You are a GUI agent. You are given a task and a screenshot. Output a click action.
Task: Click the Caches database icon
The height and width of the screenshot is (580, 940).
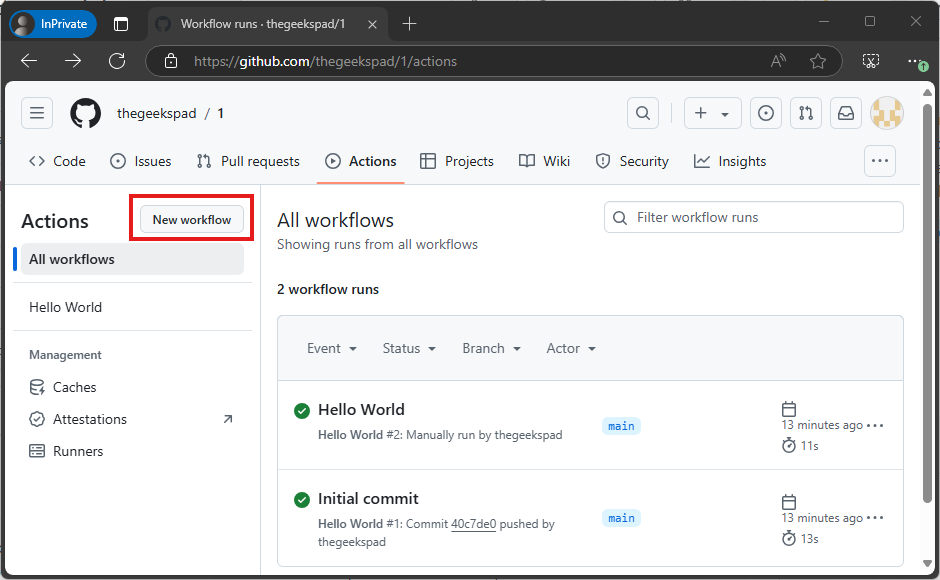(37, 387)
